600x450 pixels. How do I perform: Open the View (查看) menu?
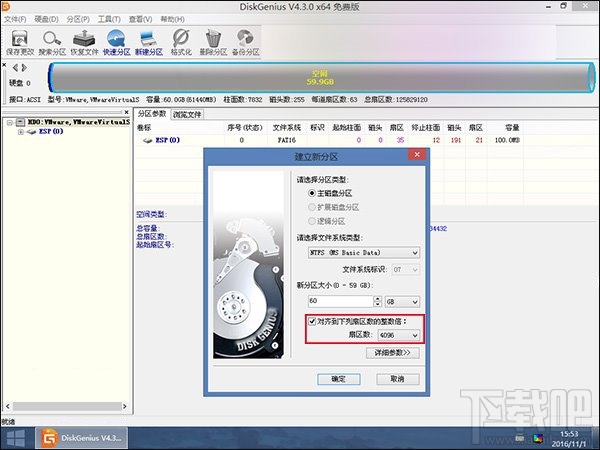point(140,19)
